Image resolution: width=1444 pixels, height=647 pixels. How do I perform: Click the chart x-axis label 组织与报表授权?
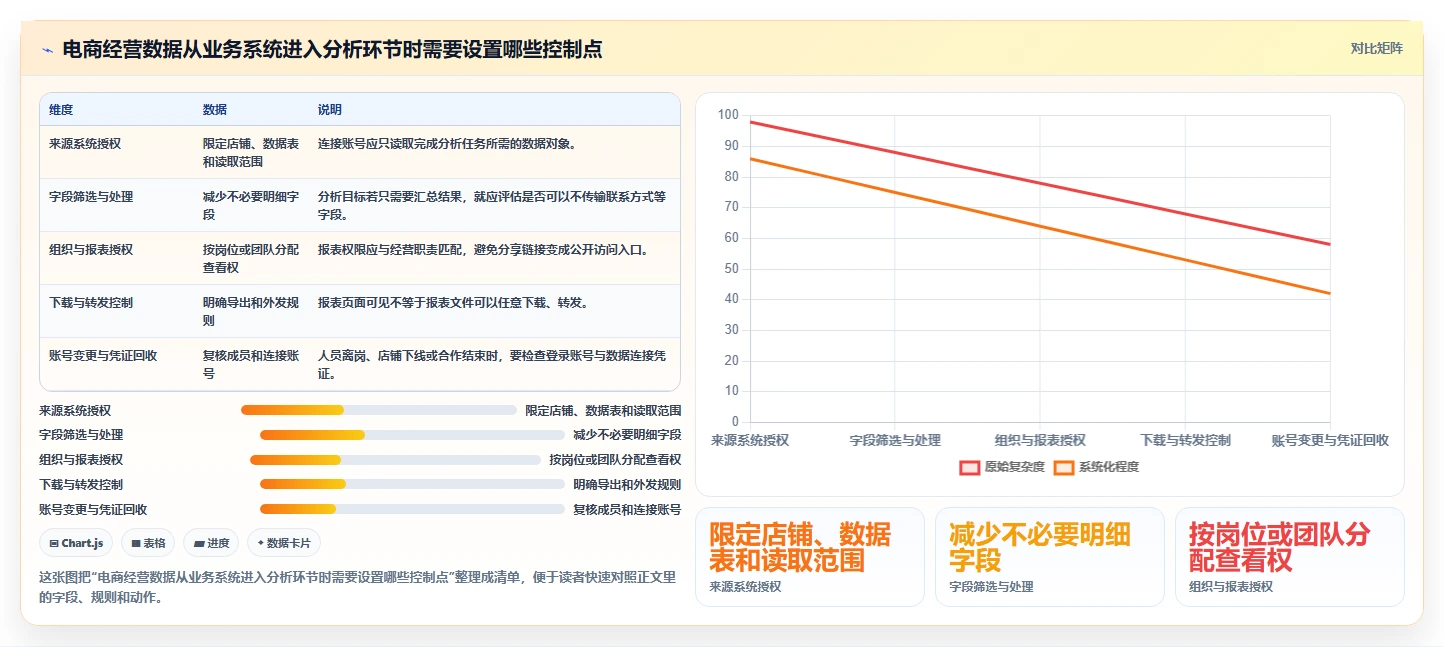pos(1040,440)
